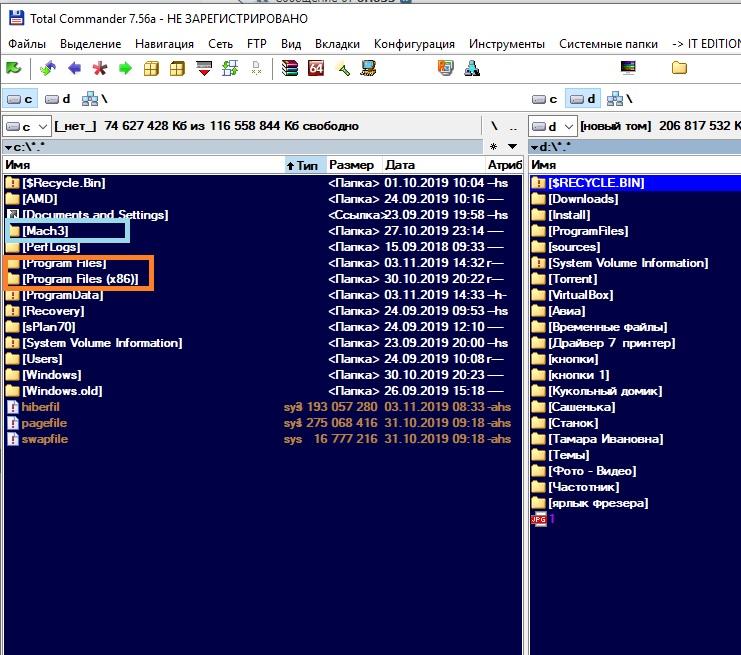Select drive d button in left panel

coord(58,99)
